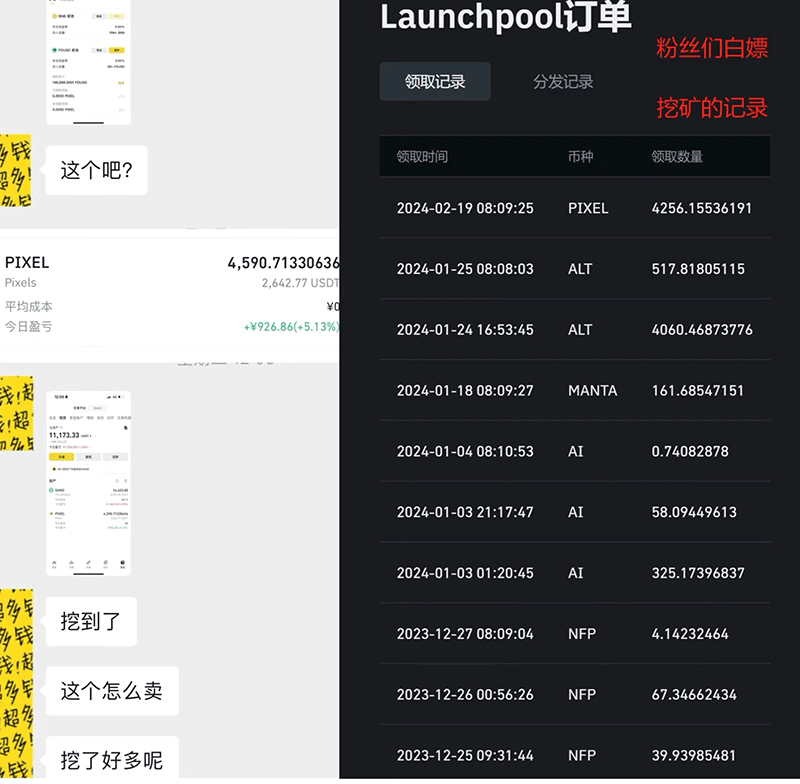Tap the 这个怎么卖 chat bubble
The image size is (800, 784).
[x=110, y=691]
